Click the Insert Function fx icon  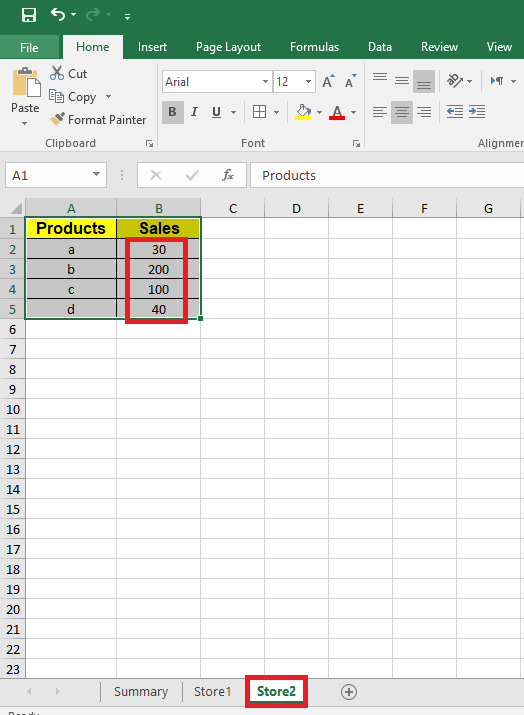pyautogui.click(x=228, y=175)
